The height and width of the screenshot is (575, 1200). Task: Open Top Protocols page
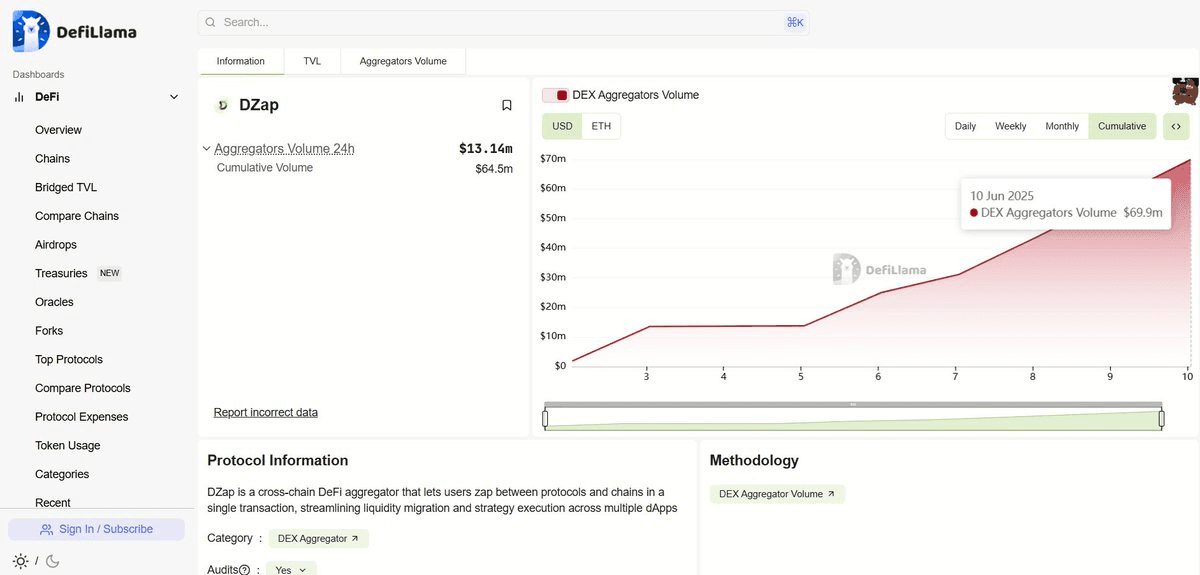pyautogui.click(x=69, y=359)
